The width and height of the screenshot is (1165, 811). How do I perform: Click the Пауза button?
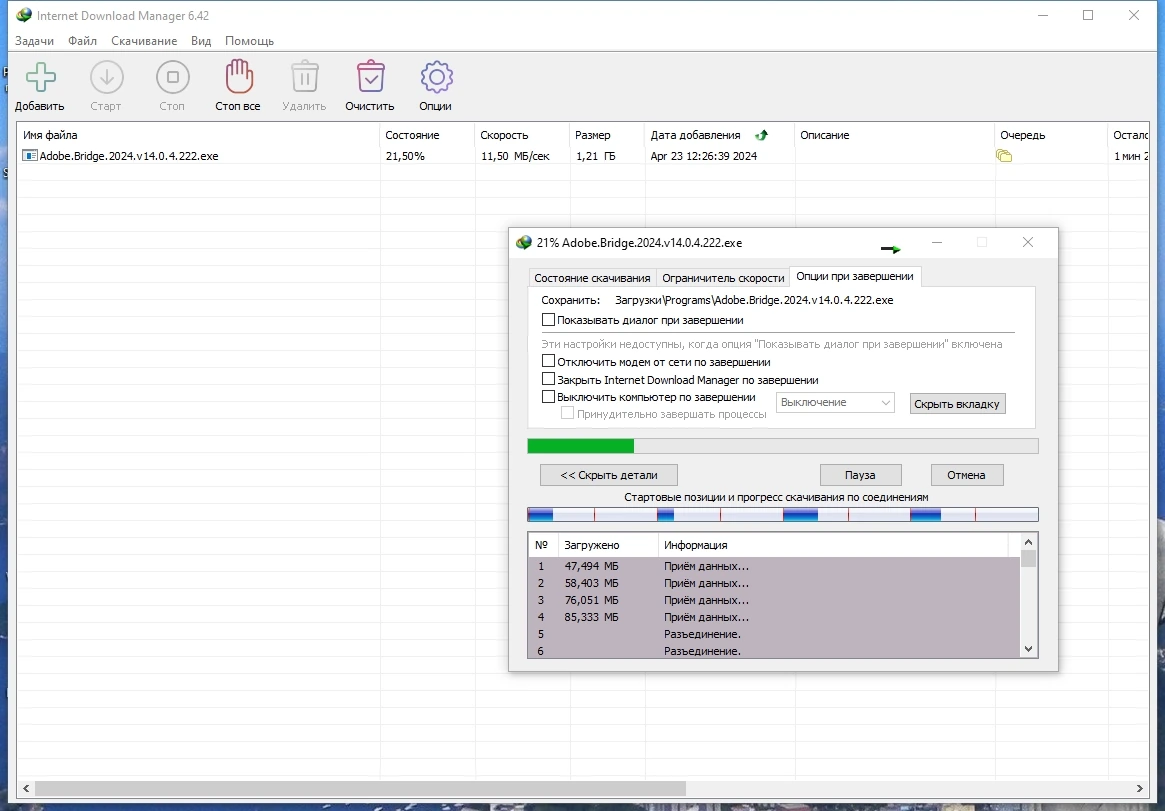point(860,475)
